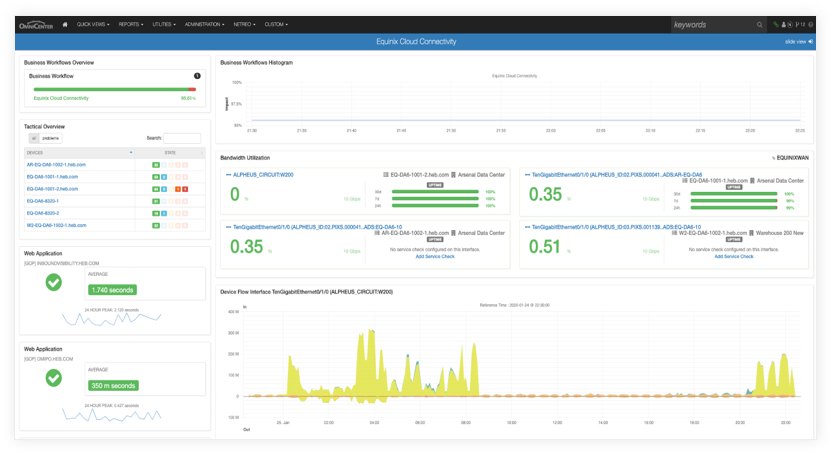Click Add Service Check under Warehouse 200 New
The image size is (833, 455).
734,256
